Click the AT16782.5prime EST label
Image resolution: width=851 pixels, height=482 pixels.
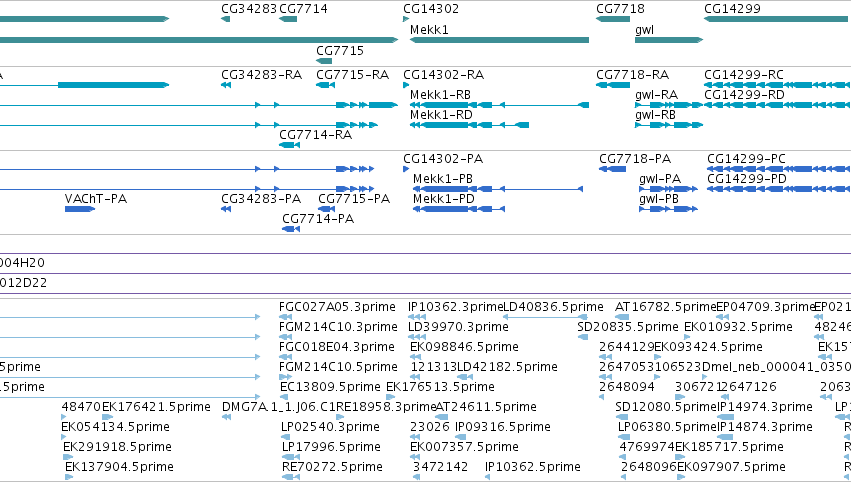click(666, 307)
